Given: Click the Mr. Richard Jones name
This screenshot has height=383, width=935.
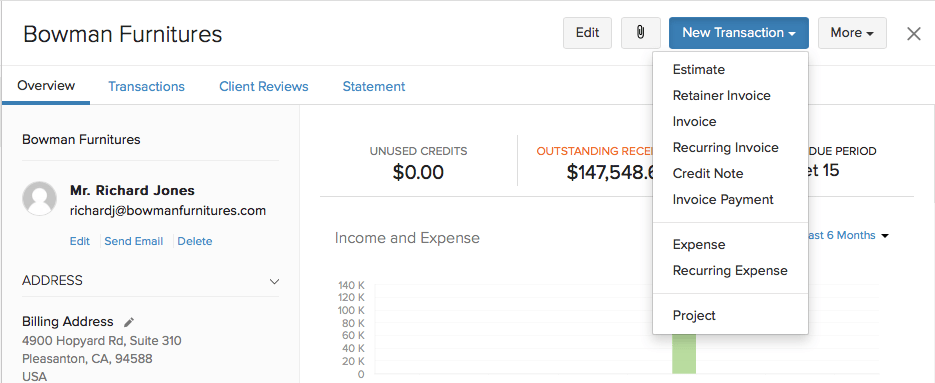Looking at the screenshot, I should (132, 190).
